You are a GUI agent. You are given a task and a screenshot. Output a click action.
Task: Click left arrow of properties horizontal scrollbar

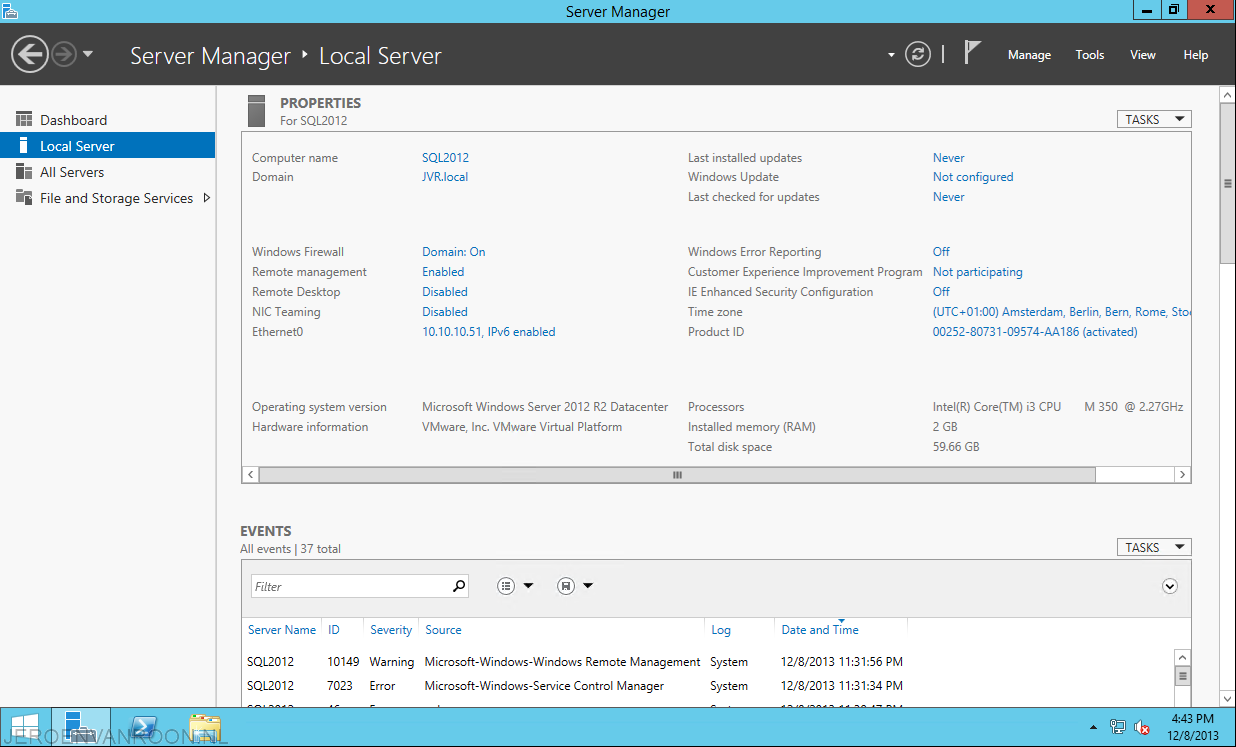(251, 475)
